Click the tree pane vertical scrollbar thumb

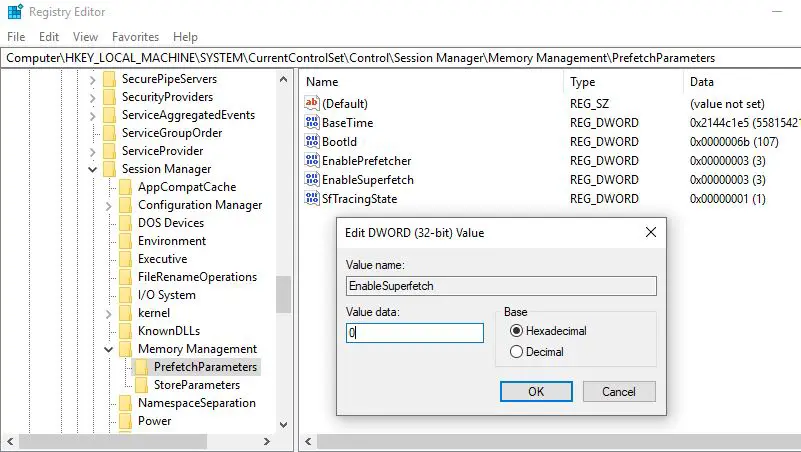tap(284, 294)
